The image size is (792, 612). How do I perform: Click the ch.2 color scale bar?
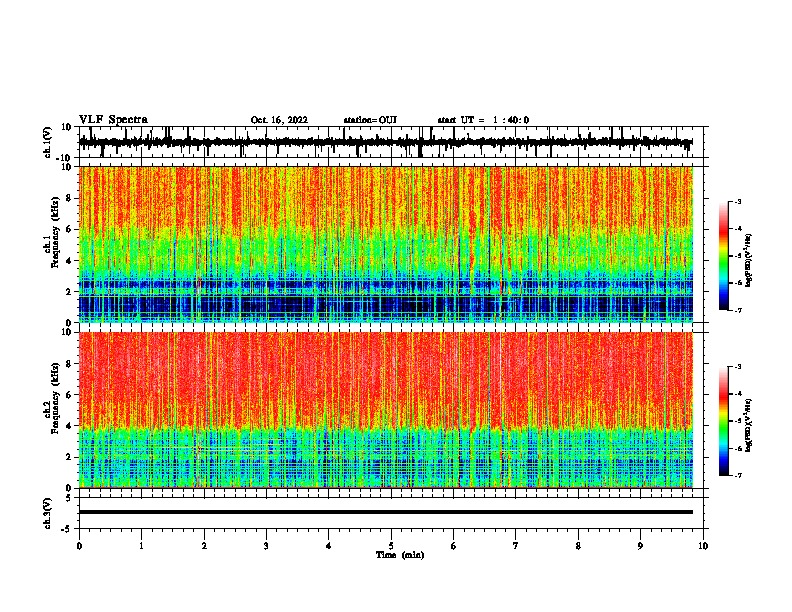click(x=723, y=421)
